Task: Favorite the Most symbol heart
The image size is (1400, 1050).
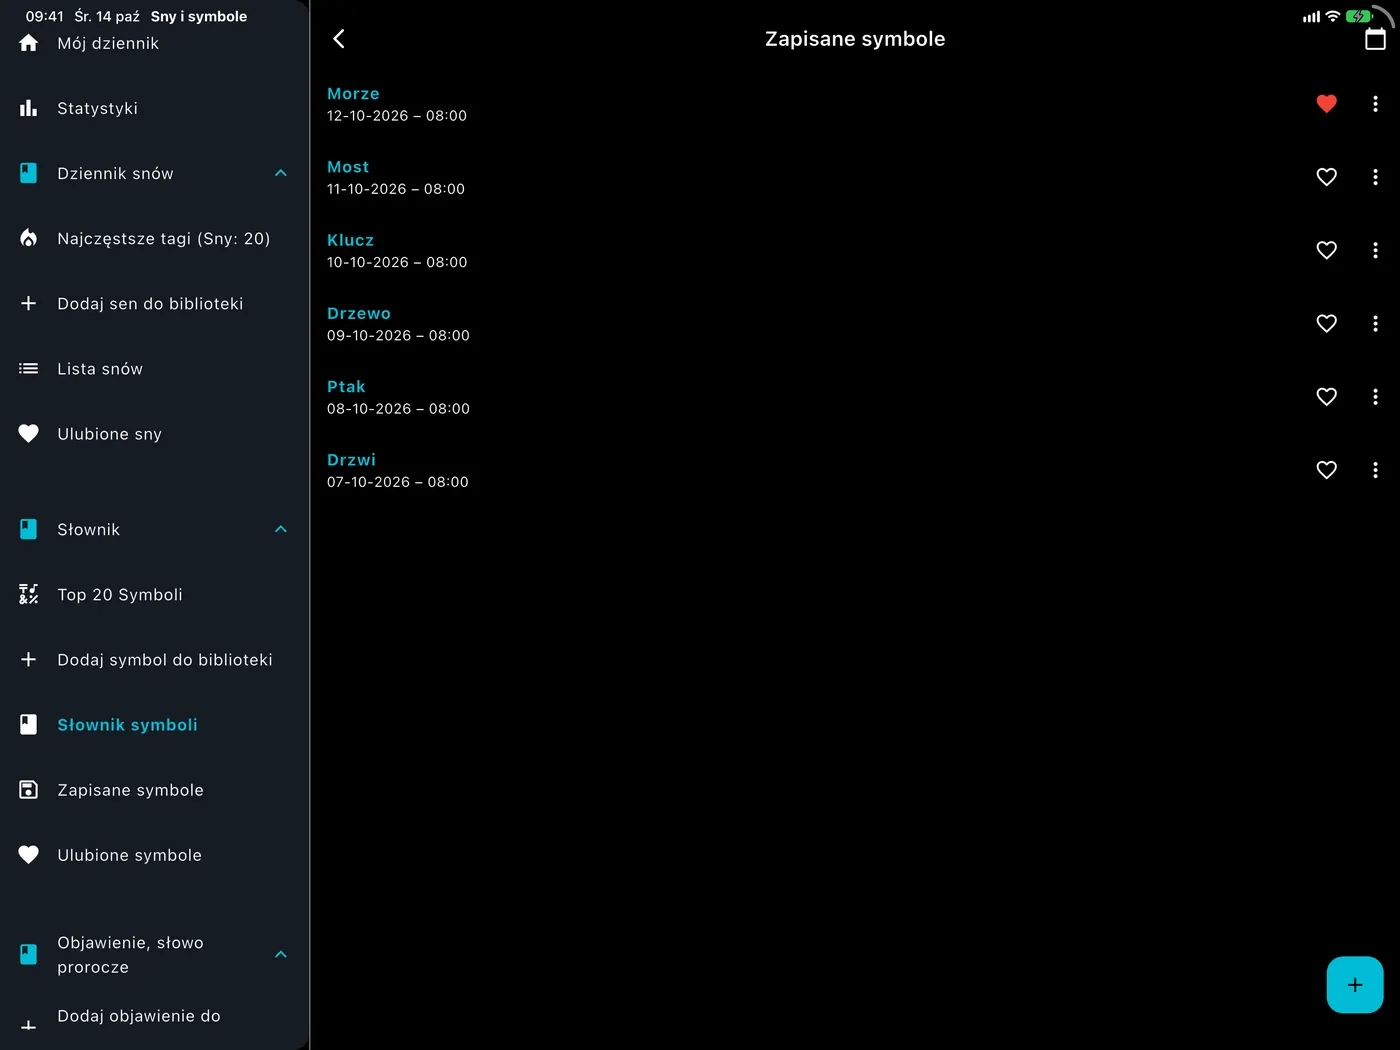Action: 1327,177
